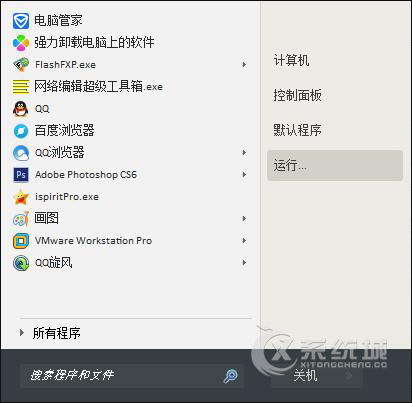The height and width of the screenshot is (403, 412).
Task: Select 默认程序 in the right pane
Action: (x=297, y=130)
